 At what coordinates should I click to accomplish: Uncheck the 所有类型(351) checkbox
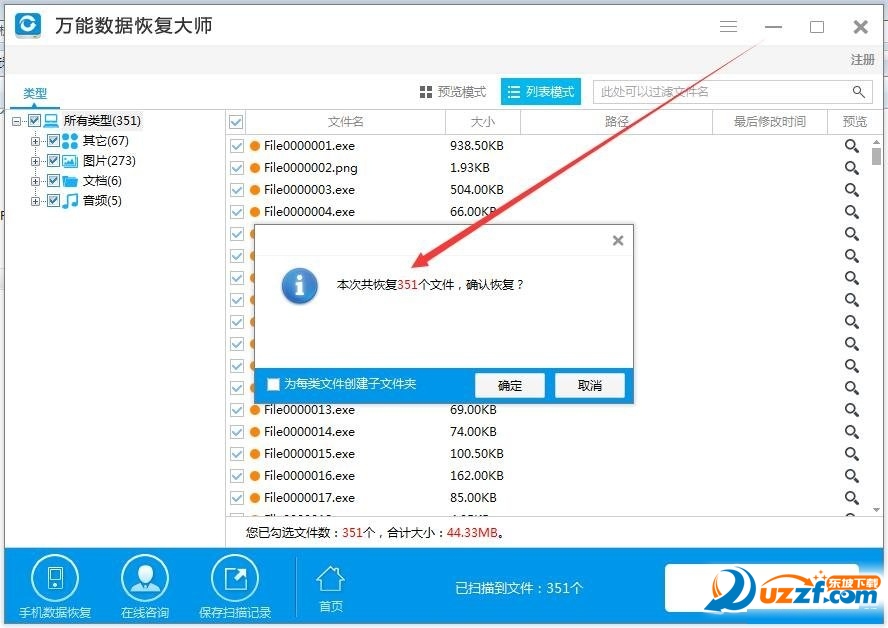coord(34,120)
